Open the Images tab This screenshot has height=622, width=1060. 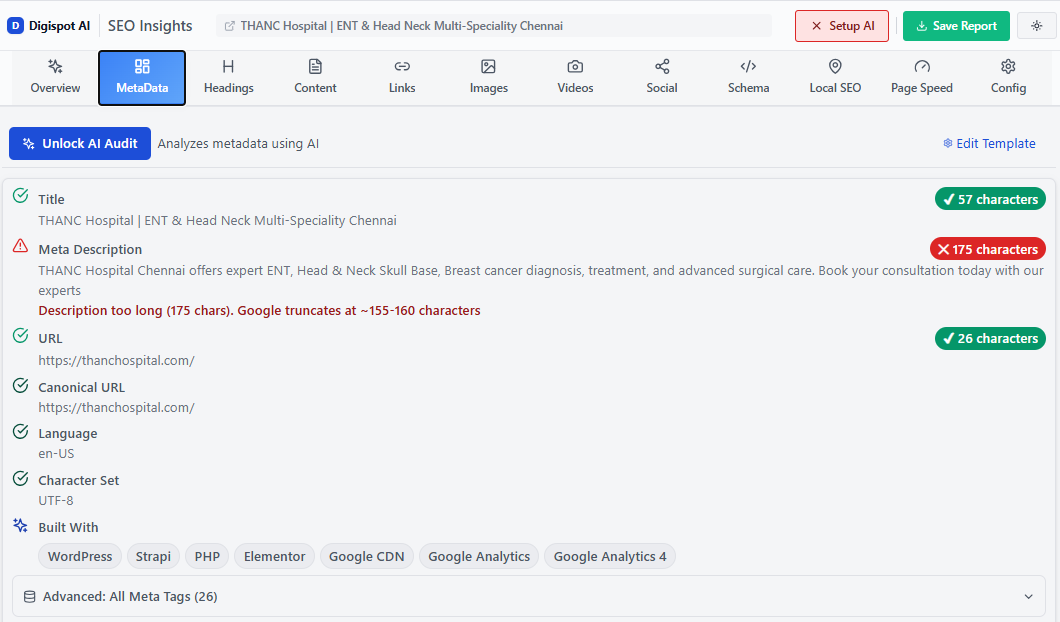[489, 78]
